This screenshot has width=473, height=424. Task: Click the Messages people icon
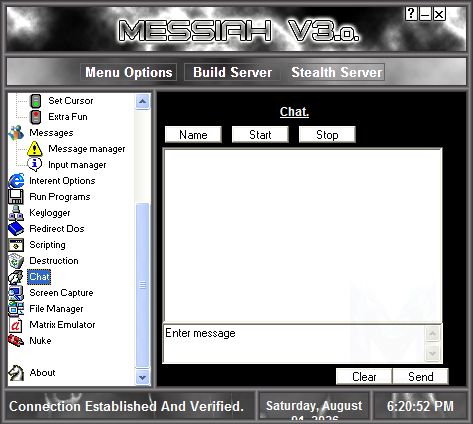click(x=16, y=133)
